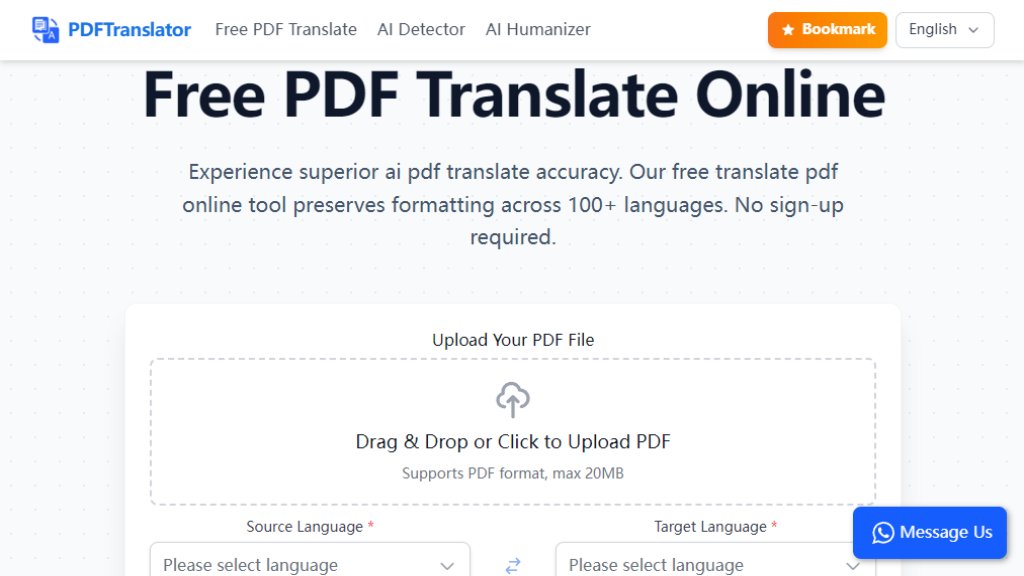This screenshot has width=1024, height=576.
Task: Open the English site language dropdown
Action: click(x=944, y=30)
